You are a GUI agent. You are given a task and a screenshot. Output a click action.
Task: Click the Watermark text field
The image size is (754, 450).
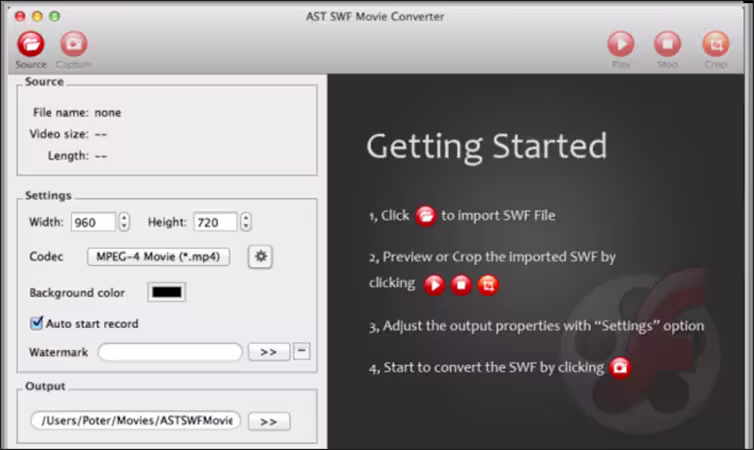pos(170,352)
